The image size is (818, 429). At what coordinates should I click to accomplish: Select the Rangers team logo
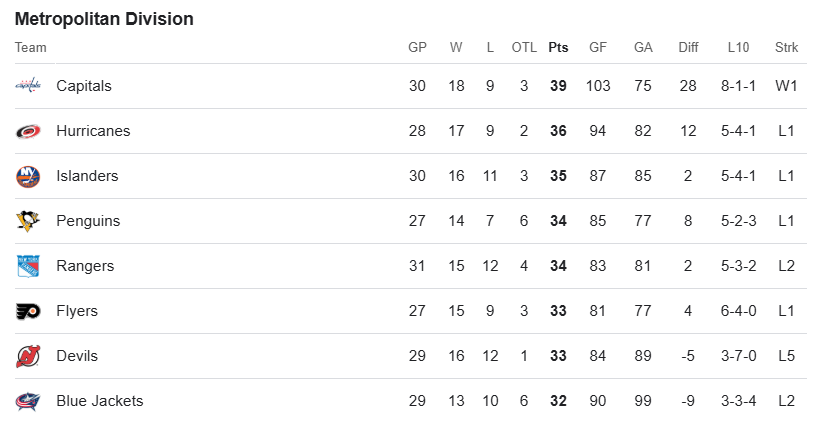28,266
